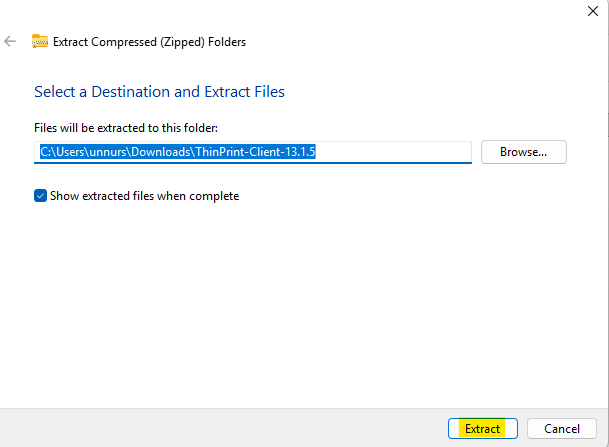Click the back arrow in the wizard header
609x447 pixels.
coord(10,41)
